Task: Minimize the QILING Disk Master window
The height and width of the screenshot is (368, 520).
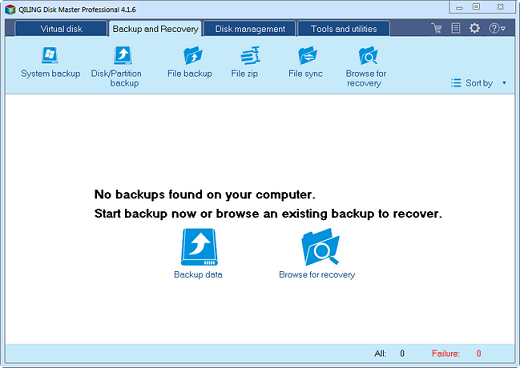Action: (459, 7)
